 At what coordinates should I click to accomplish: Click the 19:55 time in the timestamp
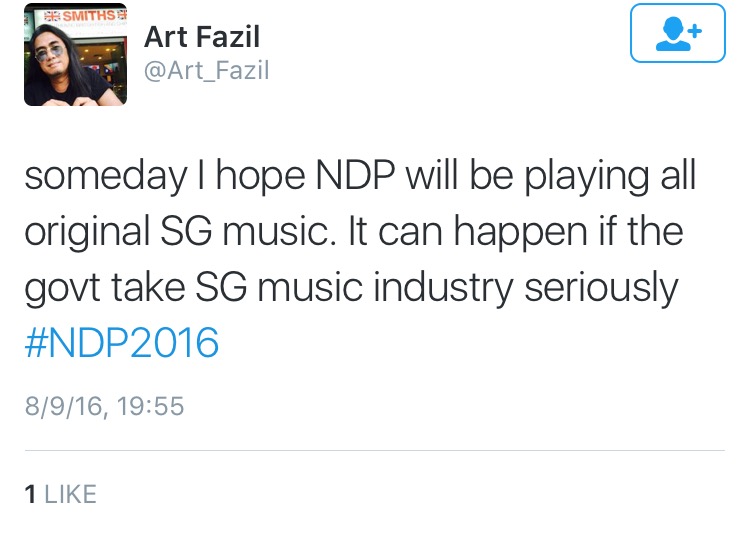point(150,406)
